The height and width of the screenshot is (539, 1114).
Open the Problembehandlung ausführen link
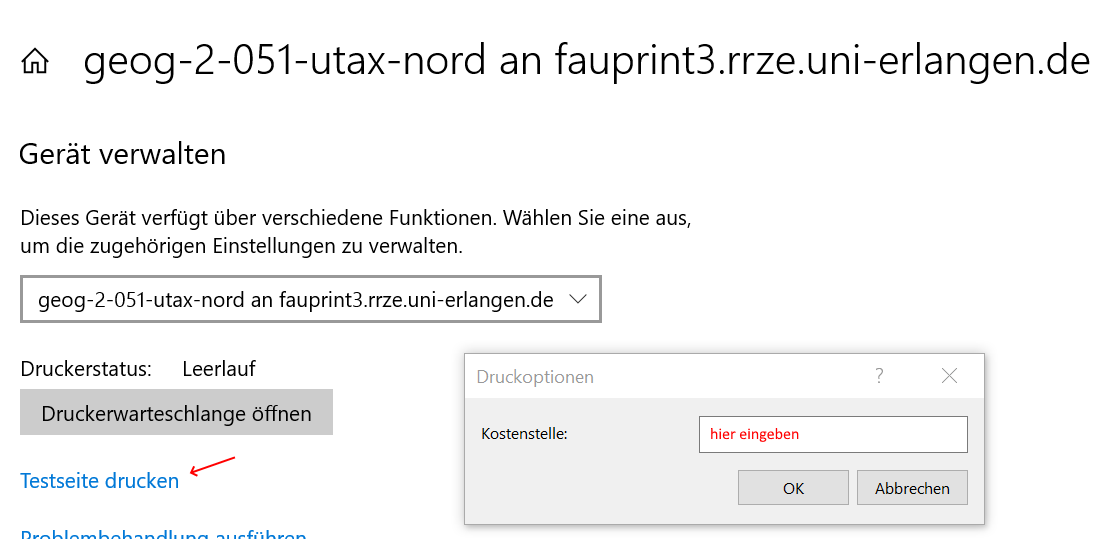coord(163,533)
